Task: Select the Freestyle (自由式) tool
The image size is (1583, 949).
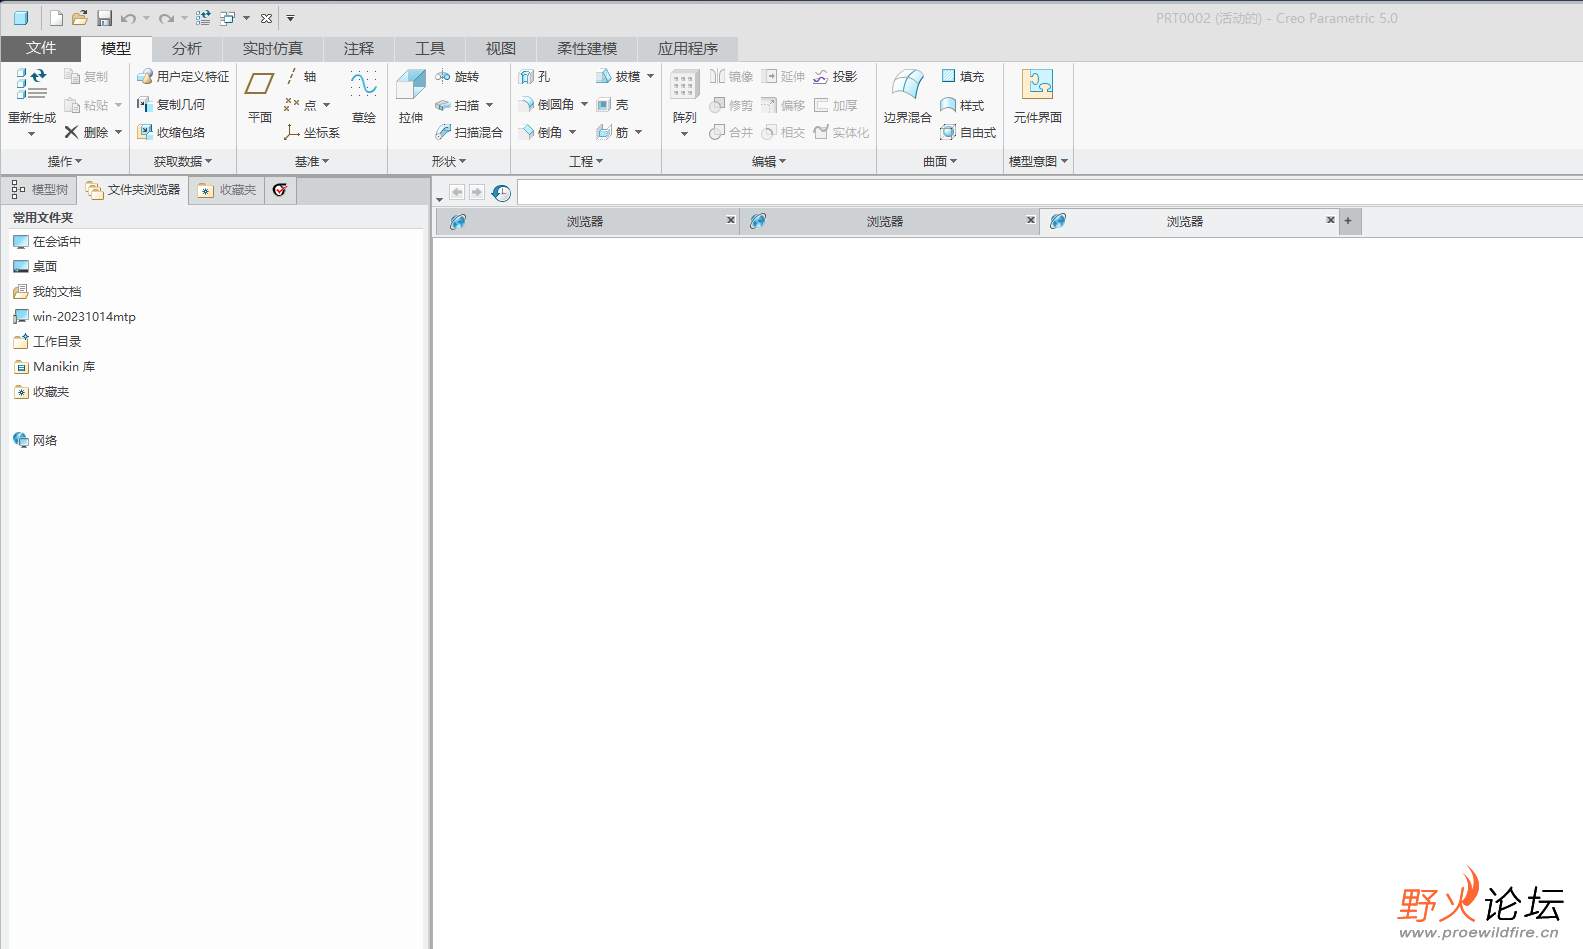Action: tap(968, 132)
